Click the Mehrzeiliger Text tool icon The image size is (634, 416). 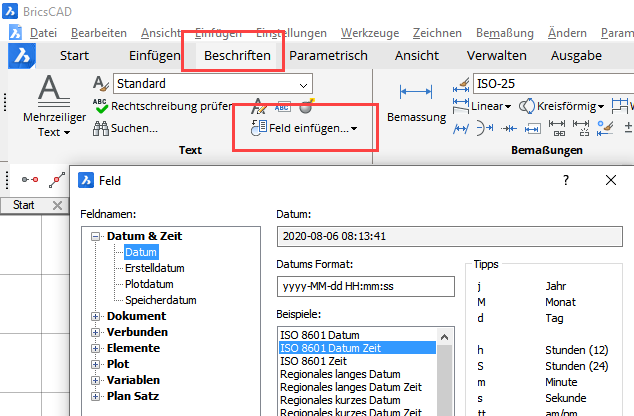point(48,92)
